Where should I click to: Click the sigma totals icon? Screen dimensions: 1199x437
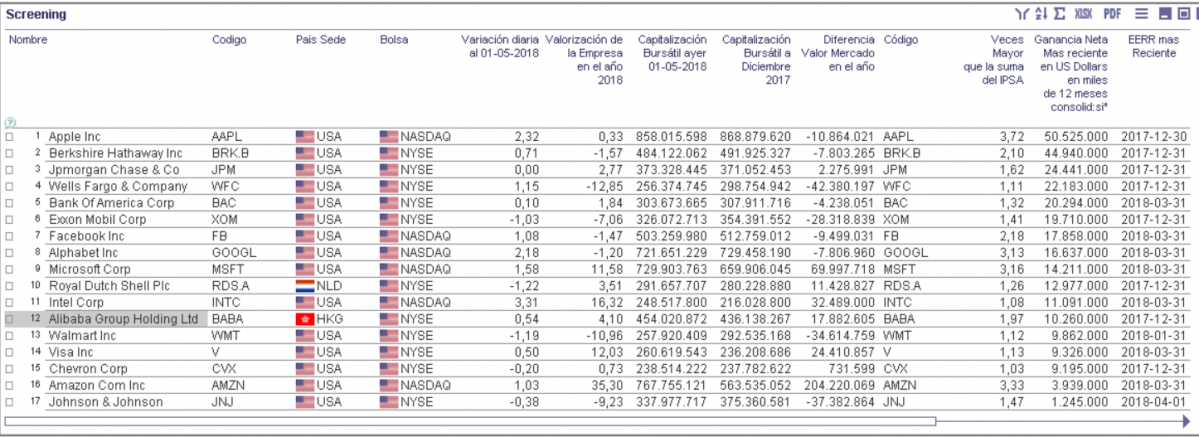pyautogui.click(x=1059, y=14)
